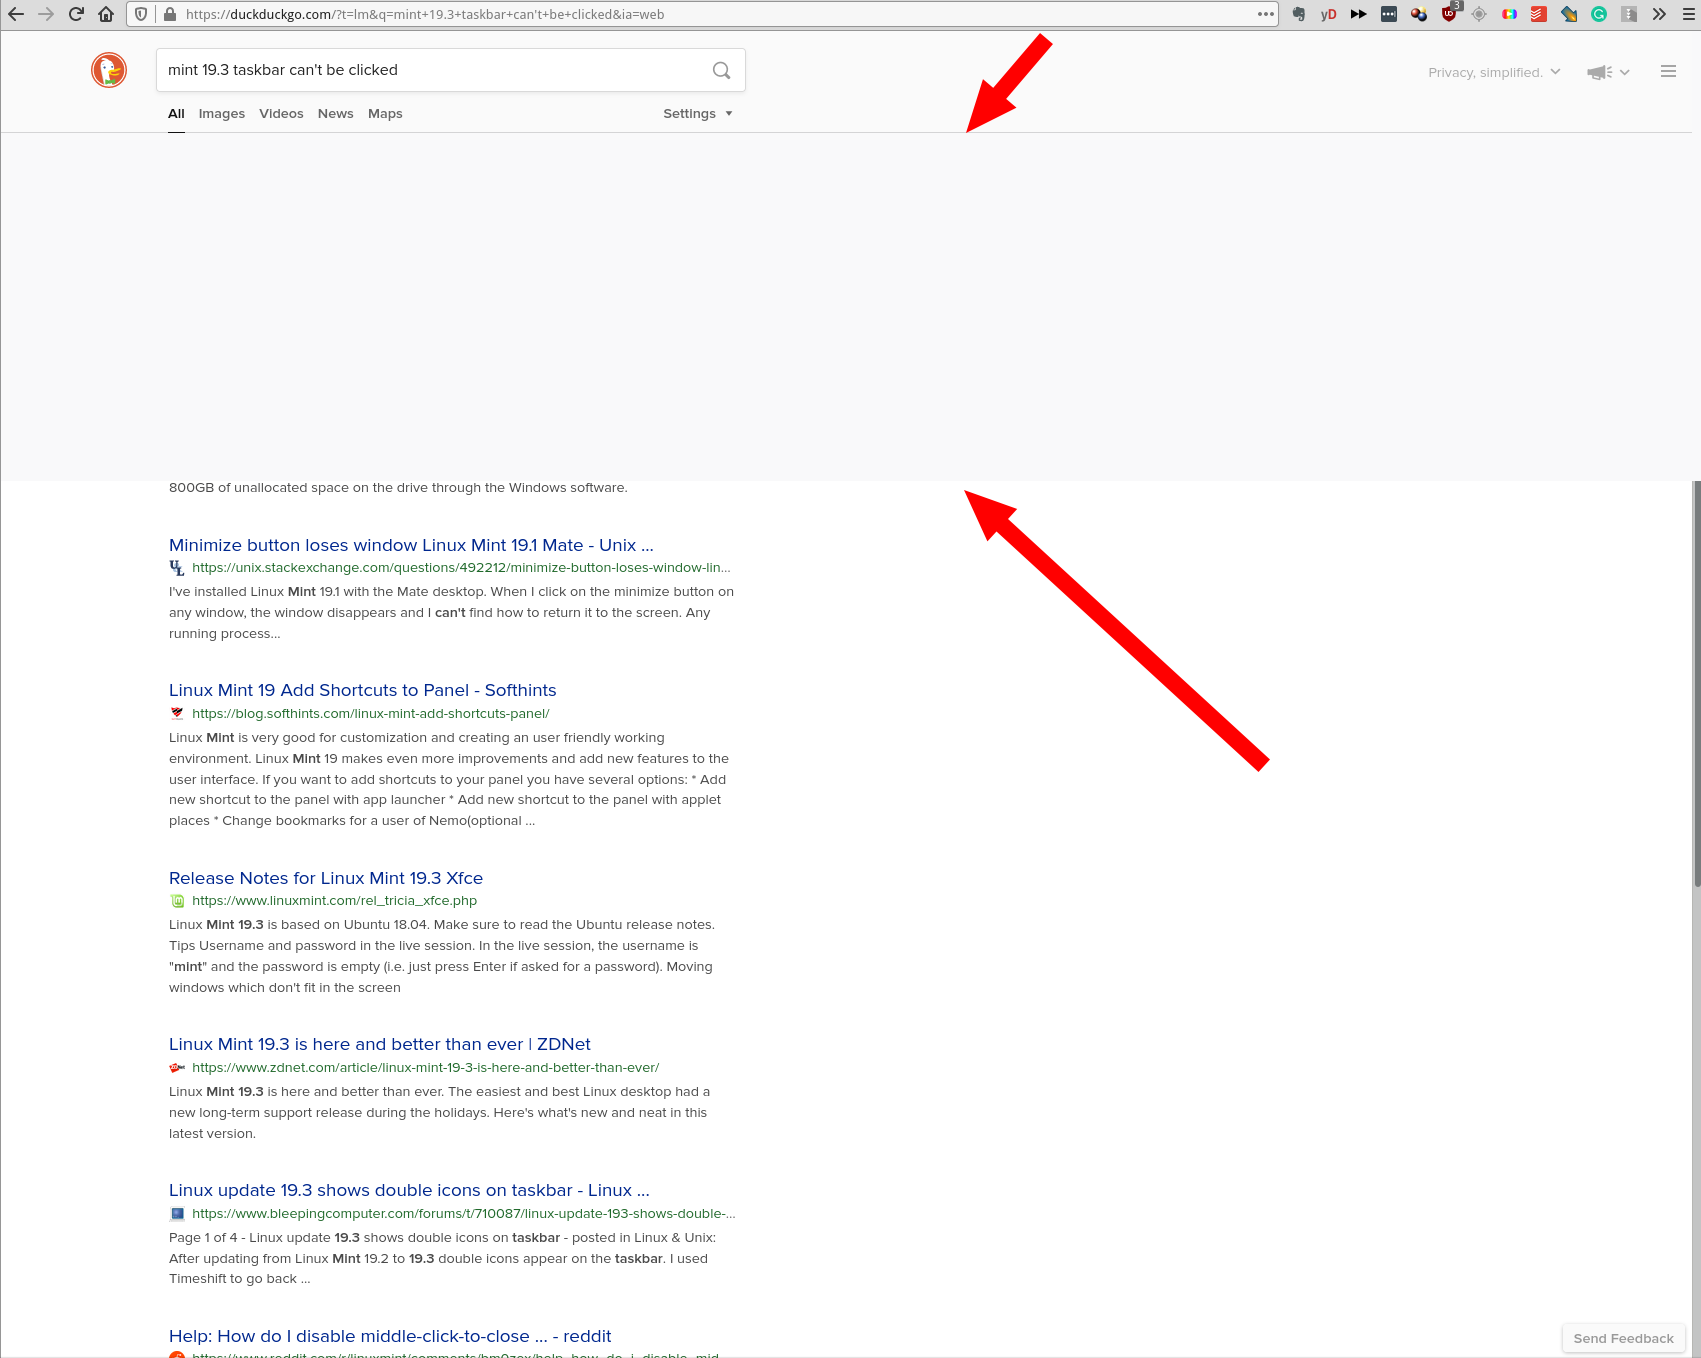Expand the Privacy, simplified dropdown
This screenshot has width=1701, height=1358.
click(1494, 72)
